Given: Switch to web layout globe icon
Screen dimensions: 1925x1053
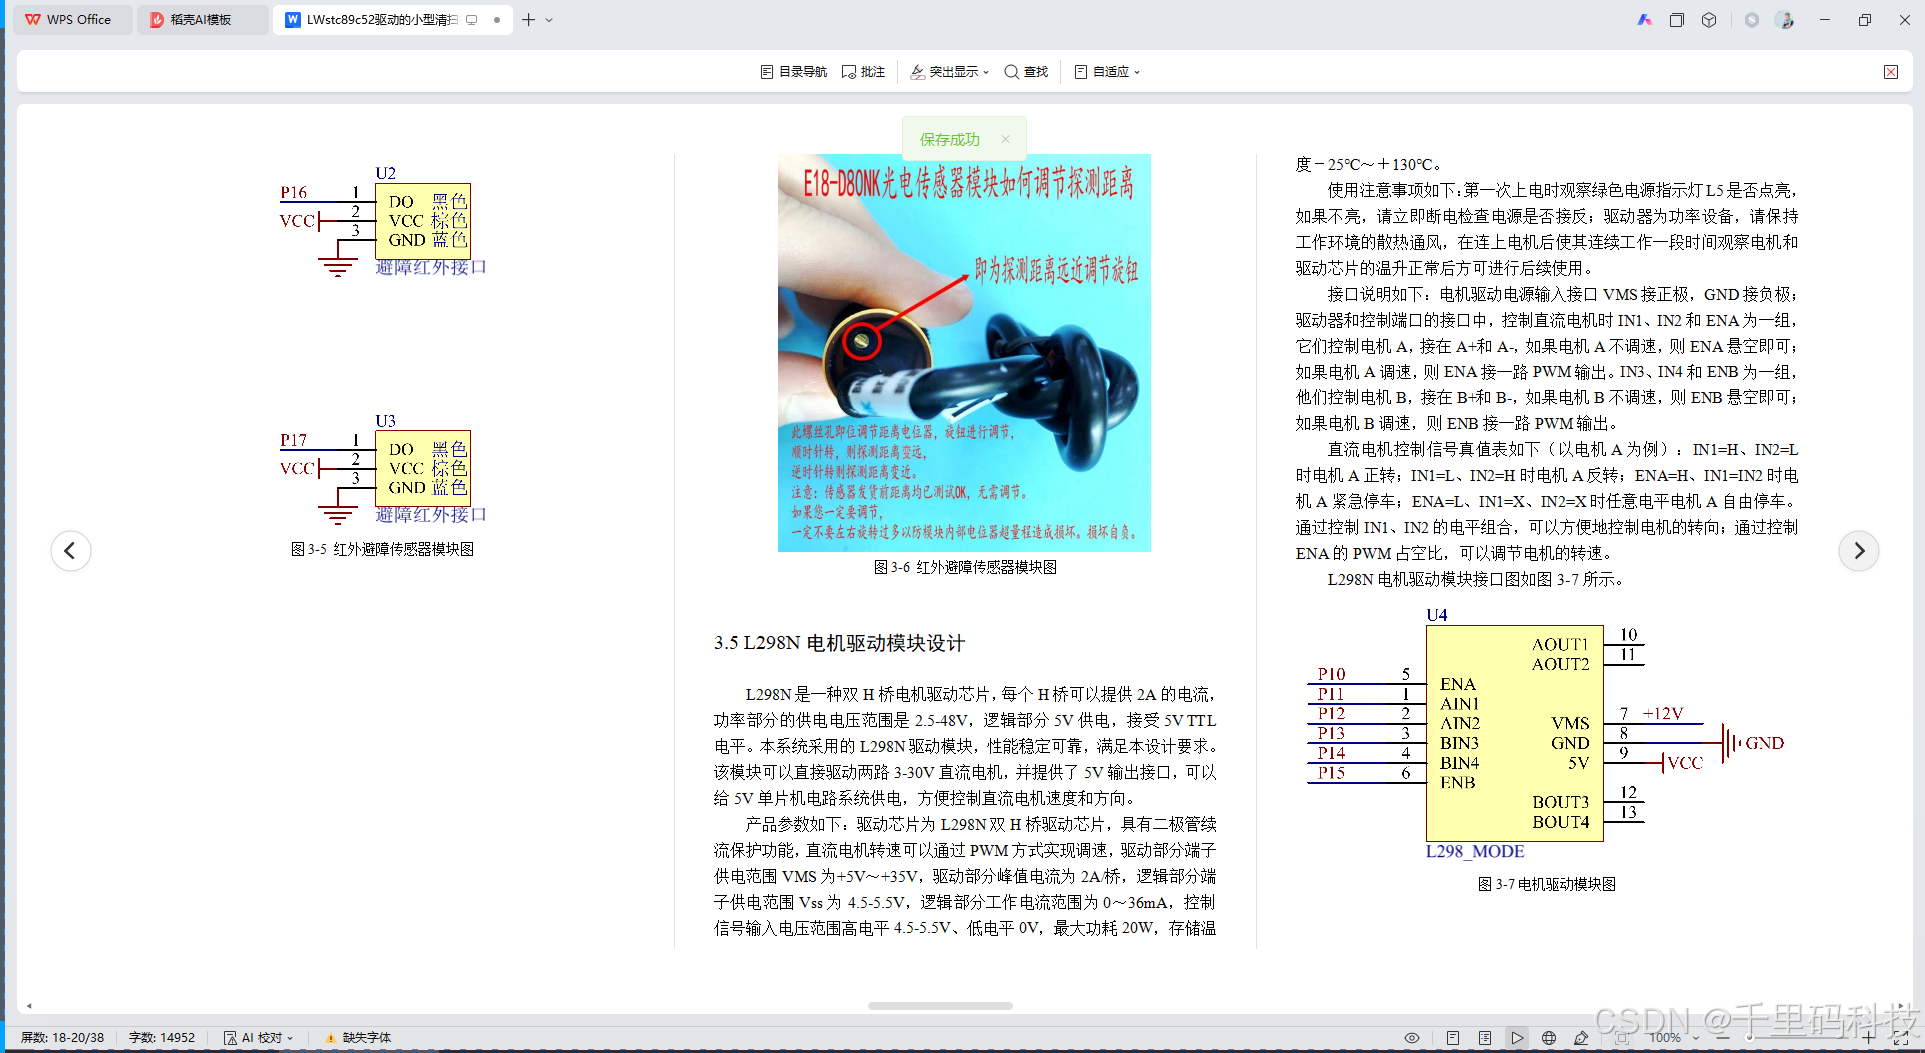Looking at the screenshot, I should click(x=1549, y=1038).
